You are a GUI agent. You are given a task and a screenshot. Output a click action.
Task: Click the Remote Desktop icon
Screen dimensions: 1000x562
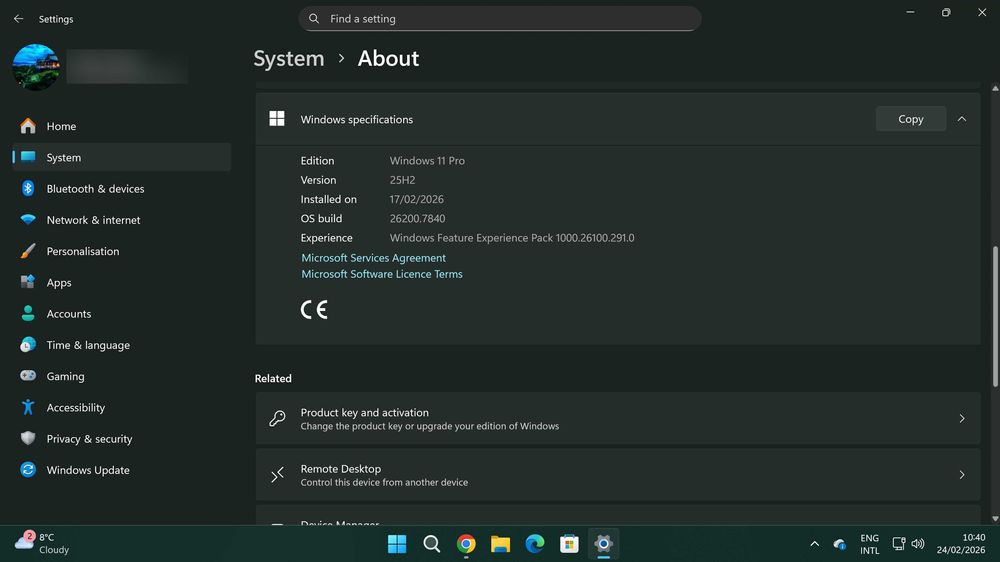pyautogui.click(x=277, y=475)
